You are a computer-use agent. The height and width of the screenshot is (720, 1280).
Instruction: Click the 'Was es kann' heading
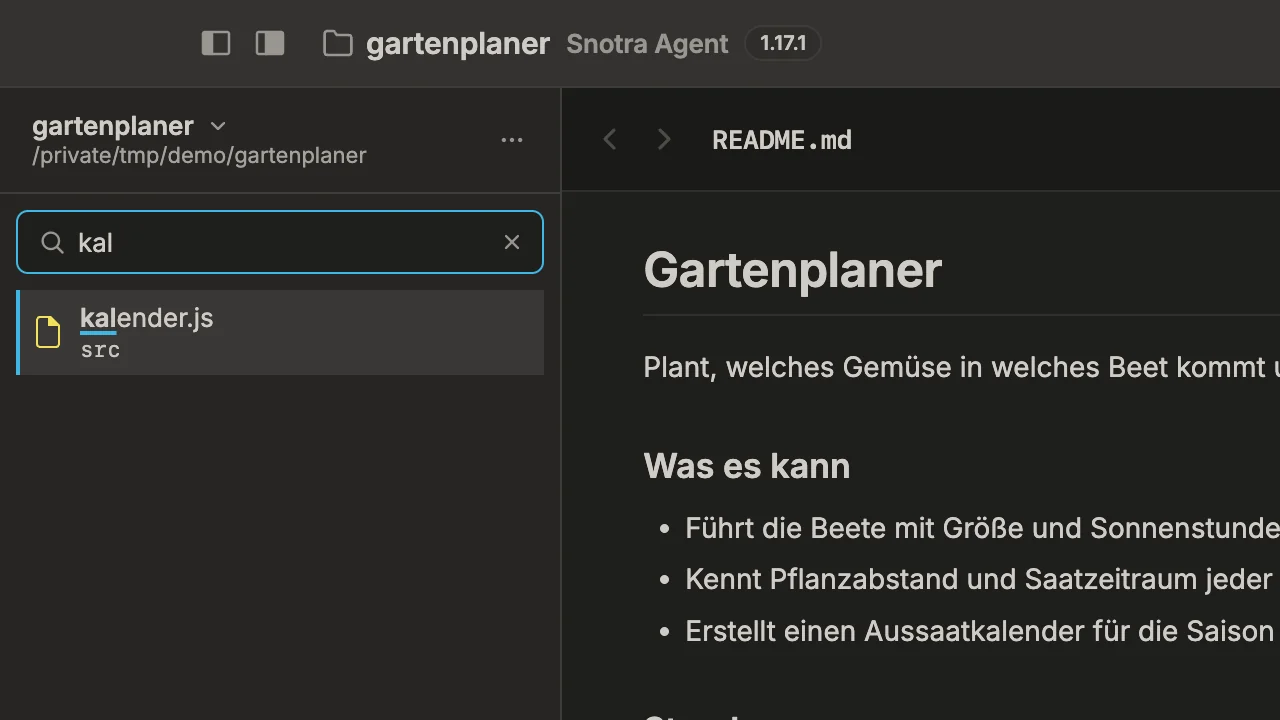coord(747,466)
